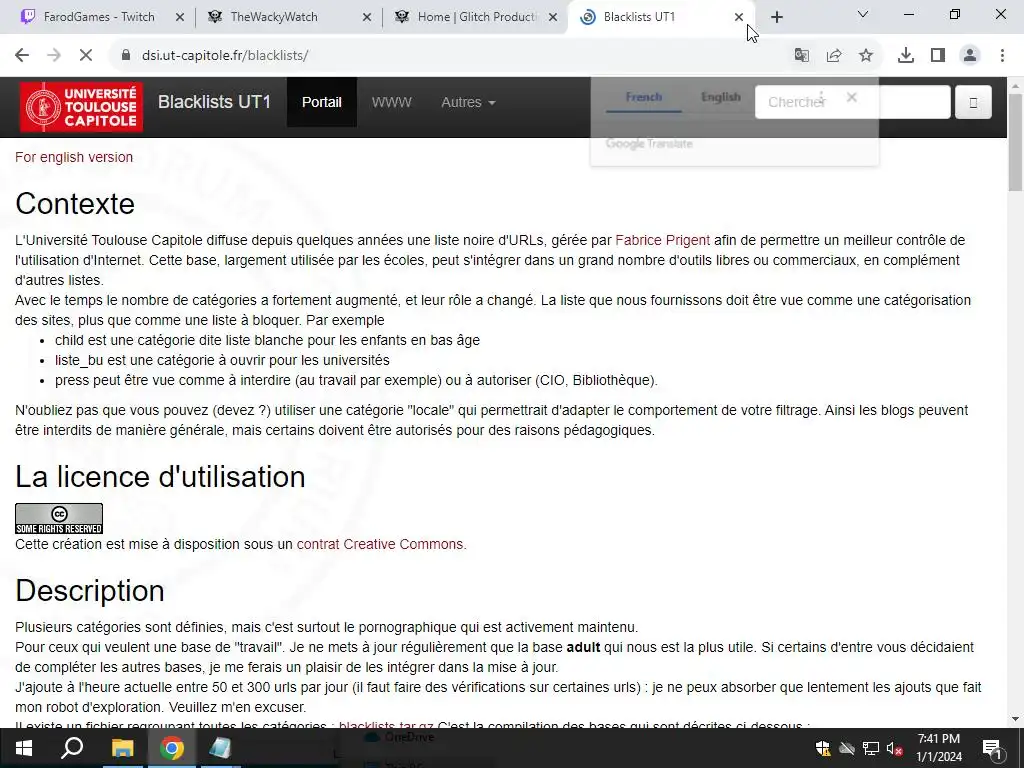Switch to FarodGames - Twitch tab
The height and width of the screenshot is (768, 1024).
tap(98, 17)
